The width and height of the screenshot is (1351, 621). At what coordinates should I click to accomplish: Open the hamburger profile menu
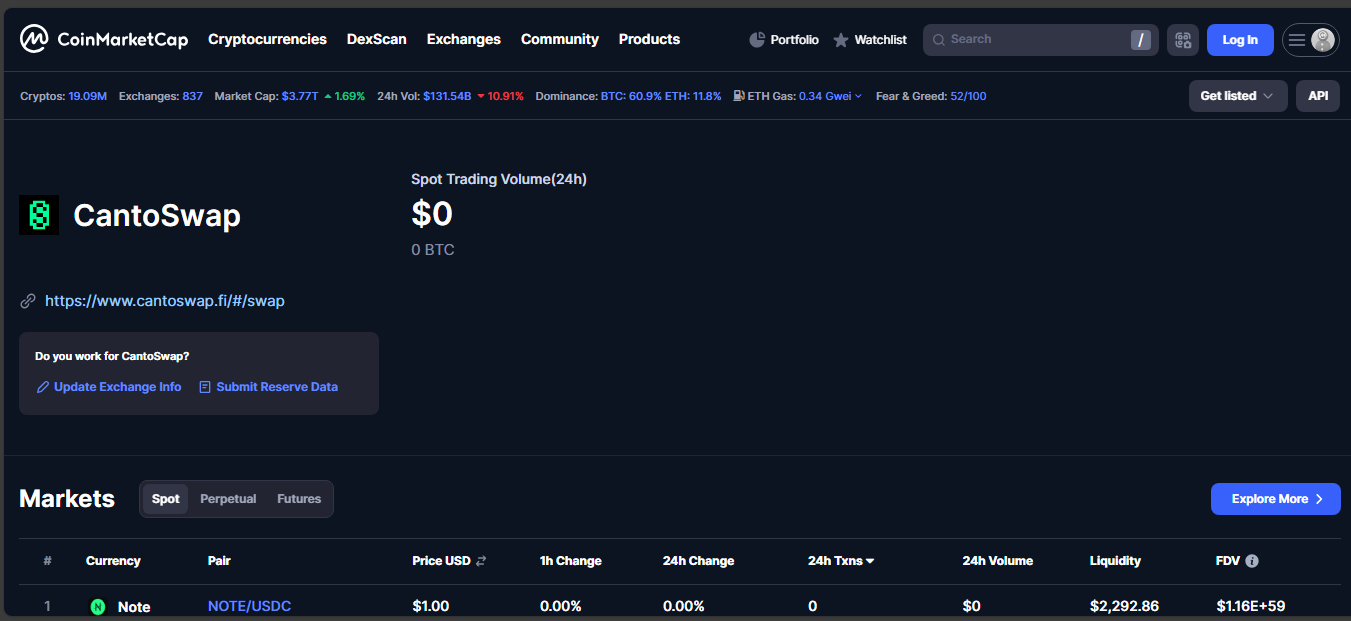point(1310,40)
